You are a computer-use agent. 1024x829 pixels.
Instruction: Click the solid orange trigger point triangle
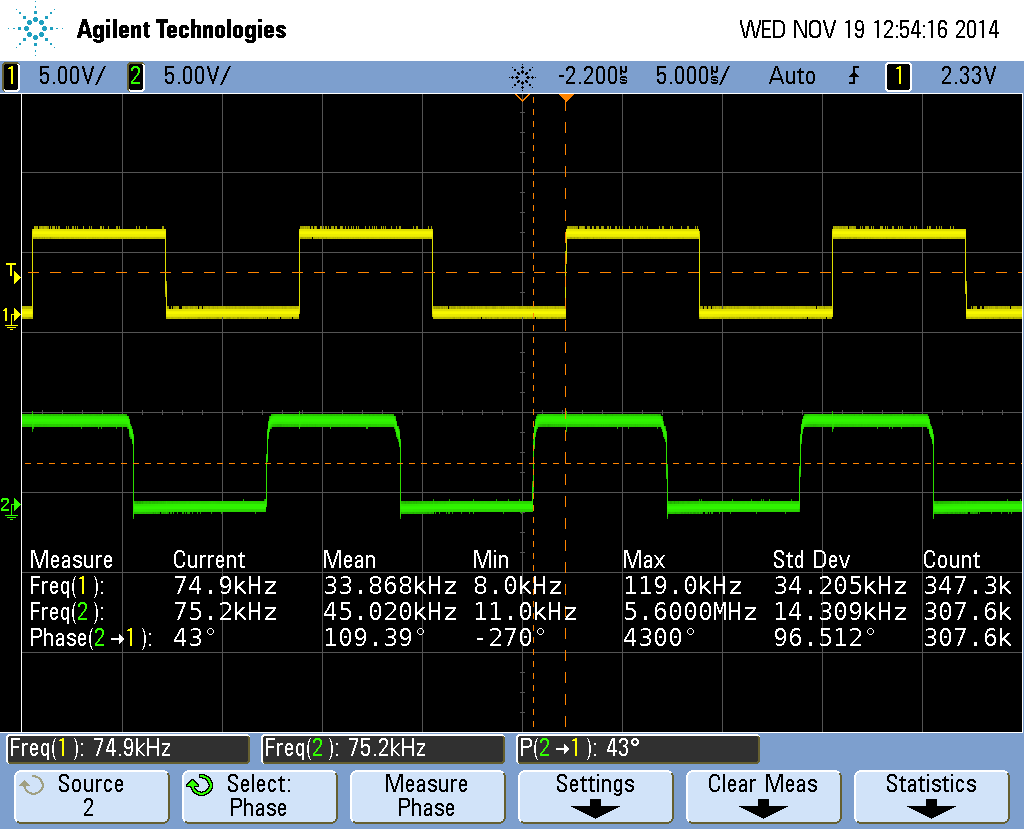point(566,98)
